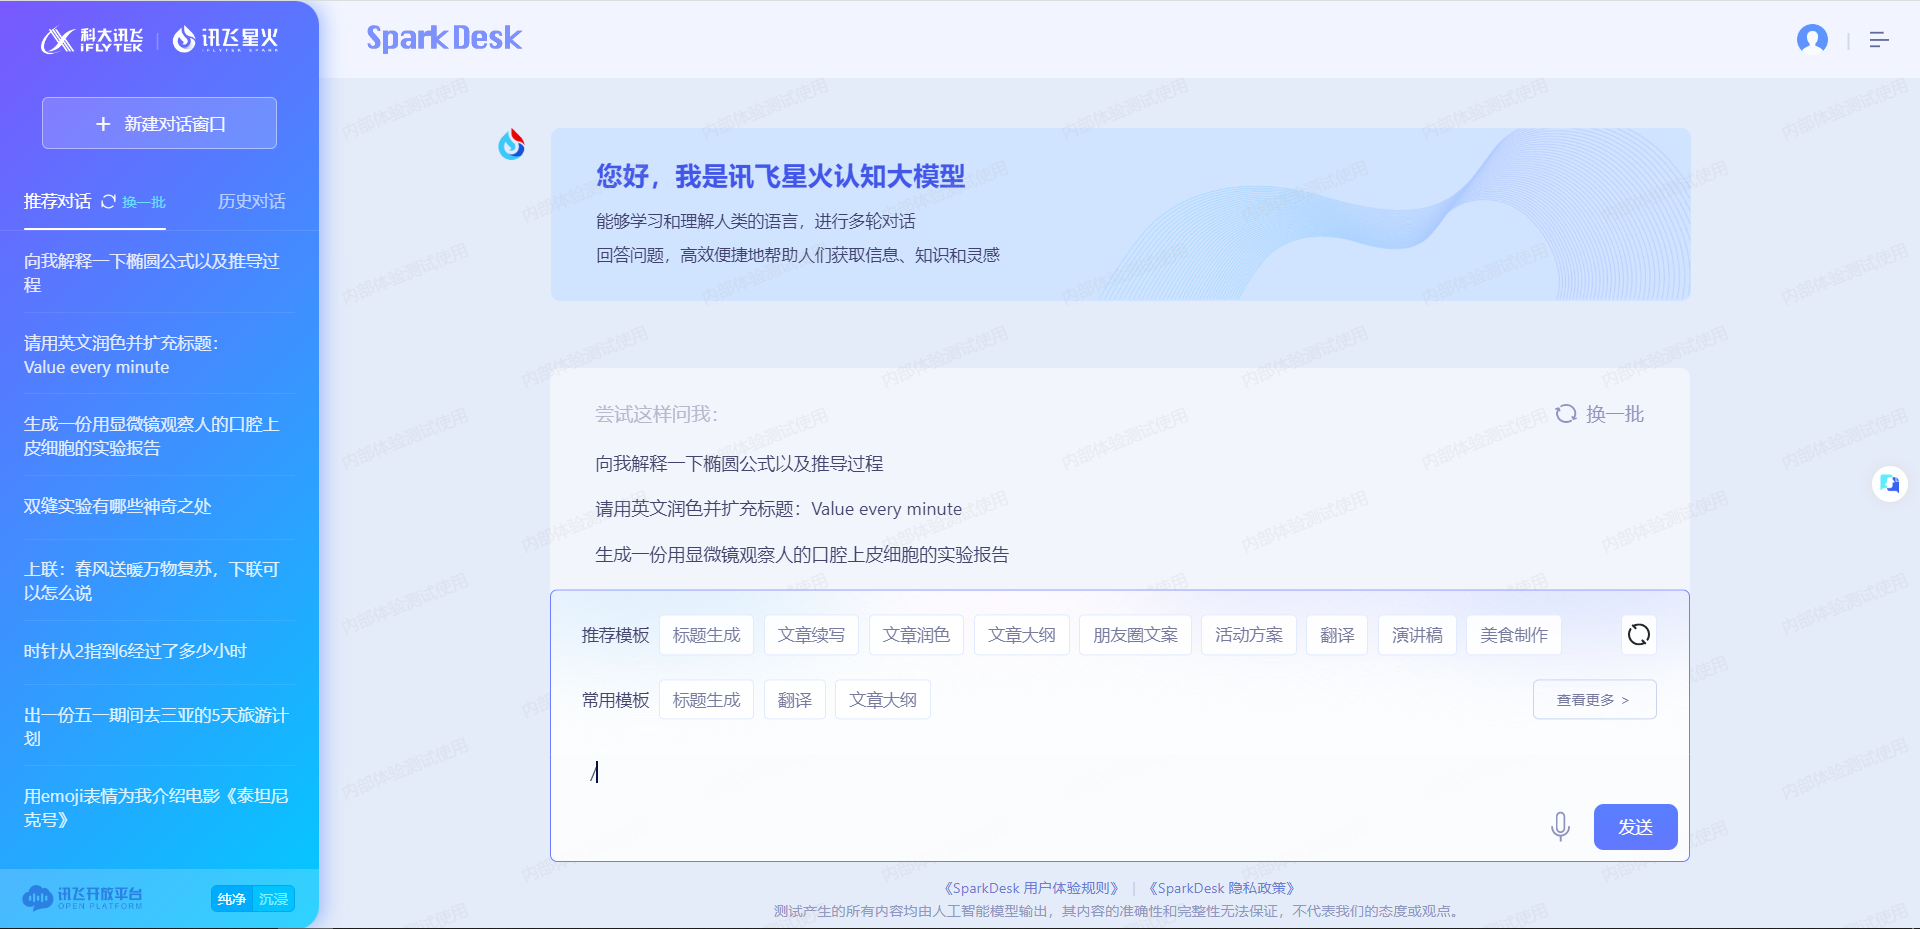Open SparkDesk 用户体验规则 link

1031,888
